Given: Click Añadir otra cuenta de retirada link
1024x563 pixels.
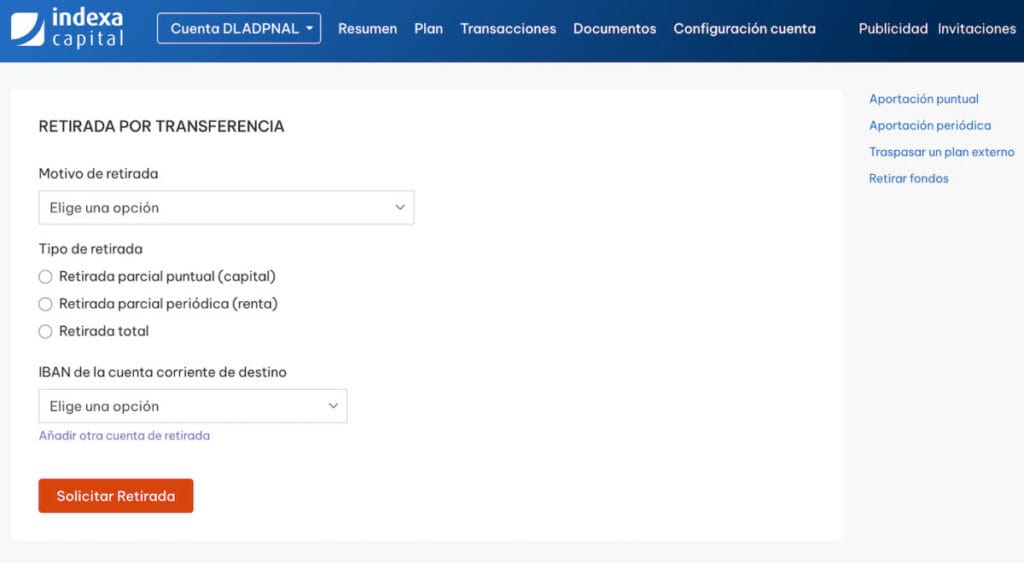Looking at the screenshot, I should coord(124,436).
